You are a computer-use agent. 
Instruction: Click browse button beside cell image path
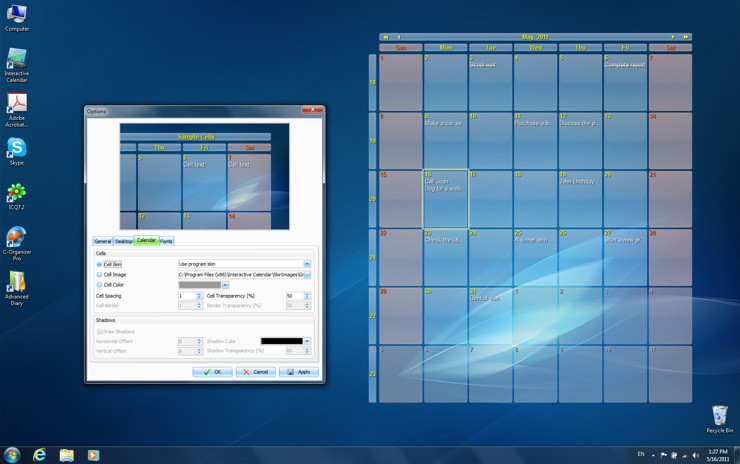click(x=307, y=275)
